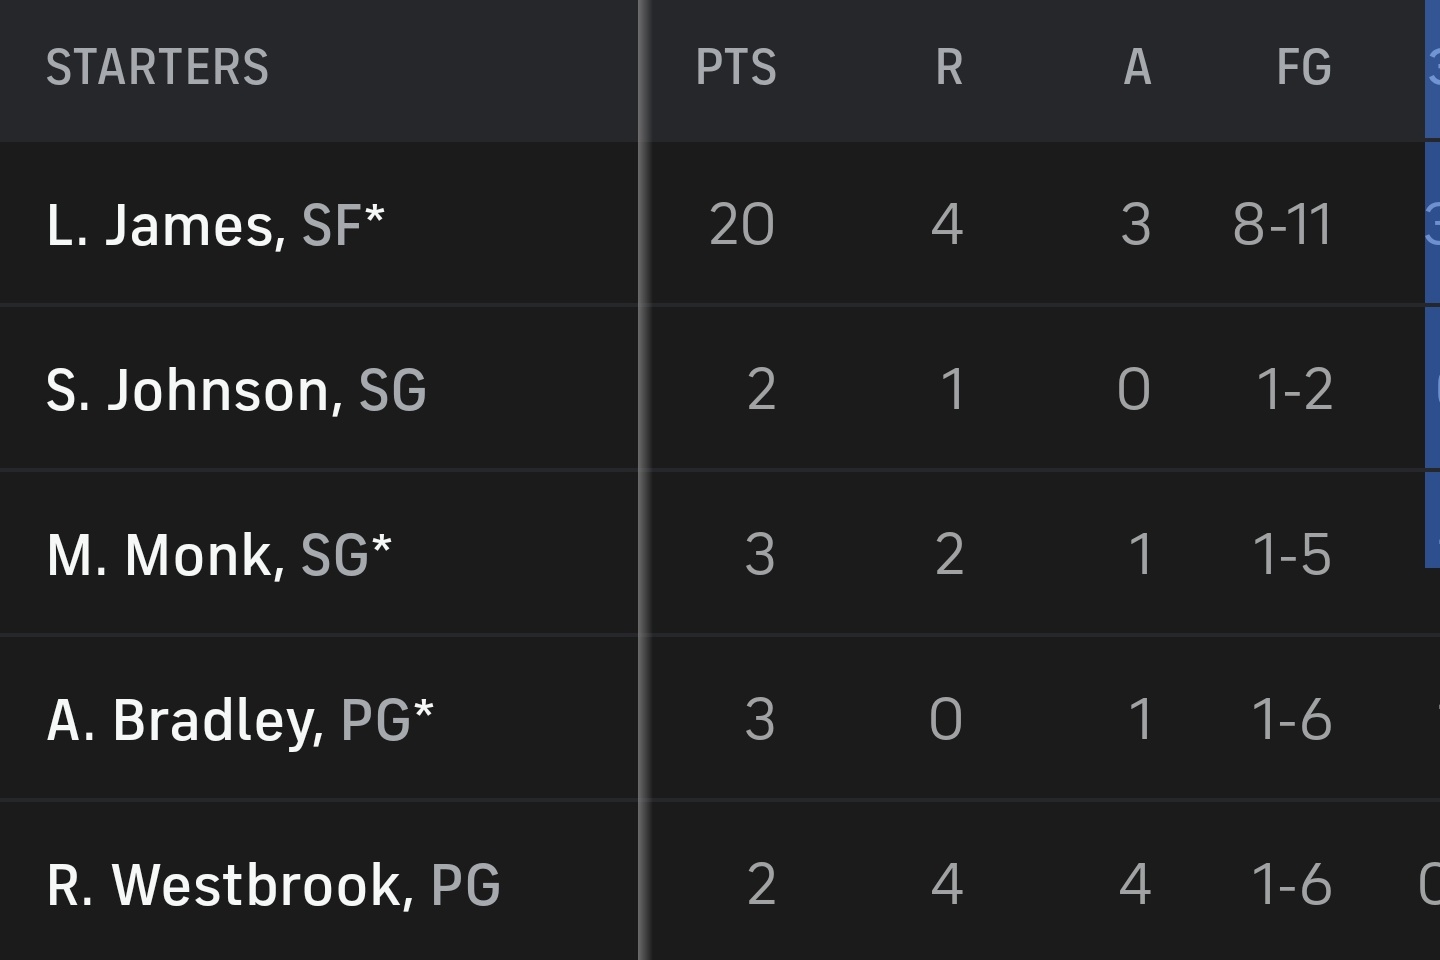Open A. Bradley player profile
The height and width of the screenshot is (960, 1440).
pyautogui.click(x=185, y=720)
